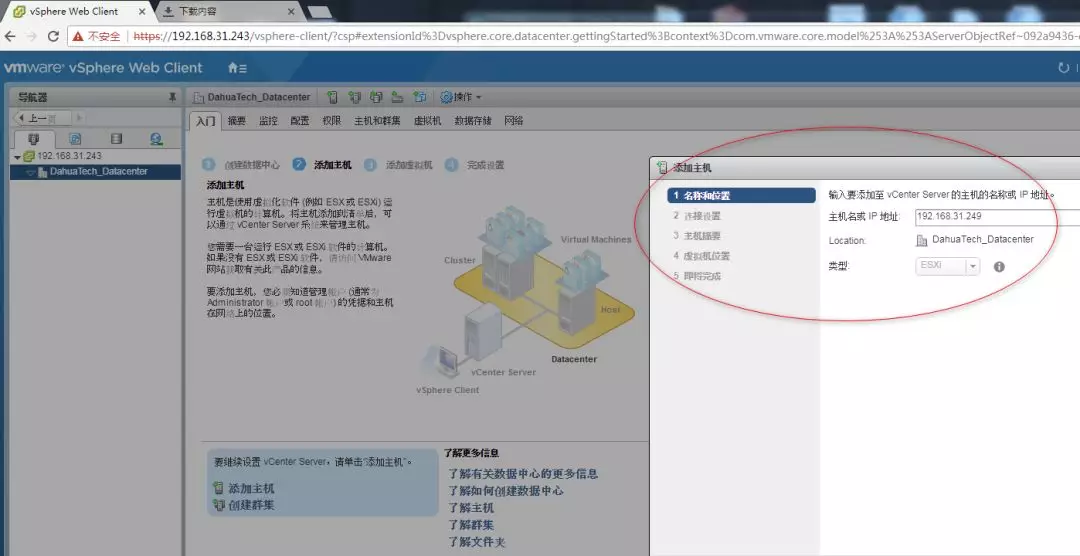
Task: Click the 上一页 back button in navigator
Action: click(41, 118)
